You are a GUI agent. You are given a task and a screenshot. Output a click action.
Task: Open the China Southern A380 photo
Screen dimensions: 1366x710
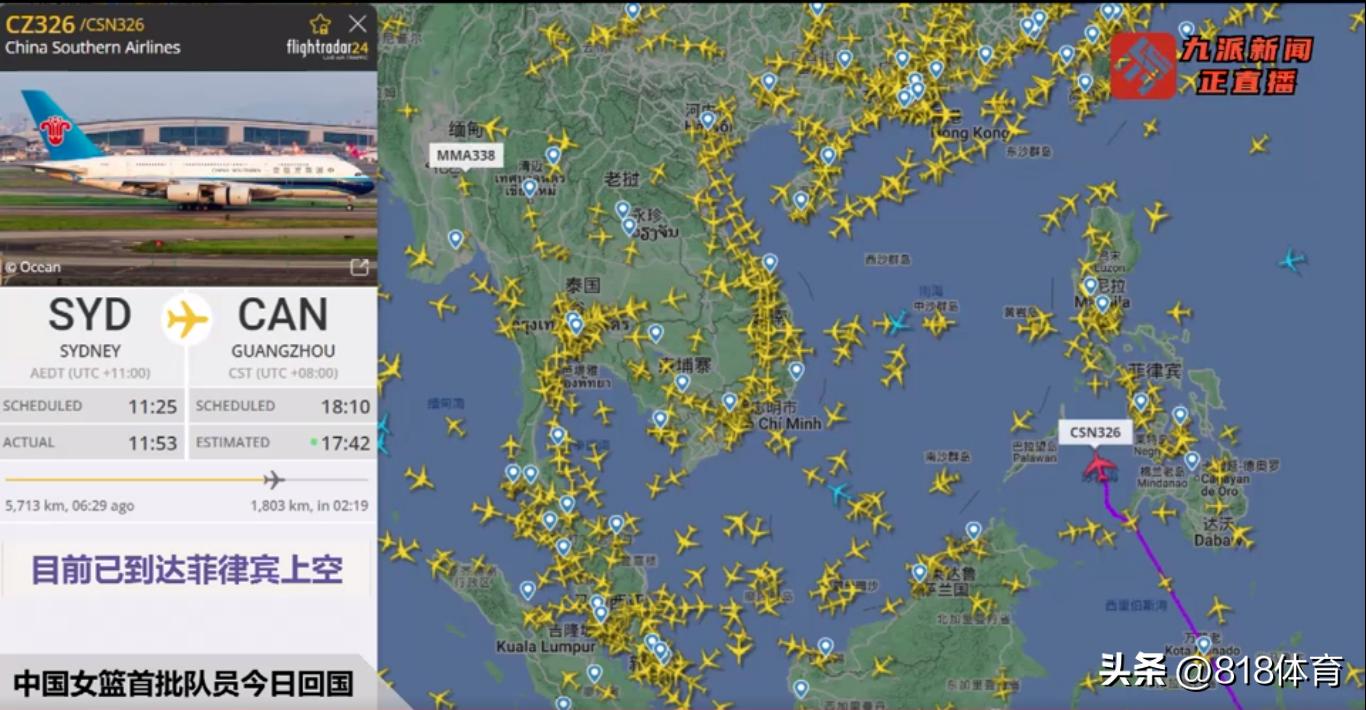[x=188, y=178]
